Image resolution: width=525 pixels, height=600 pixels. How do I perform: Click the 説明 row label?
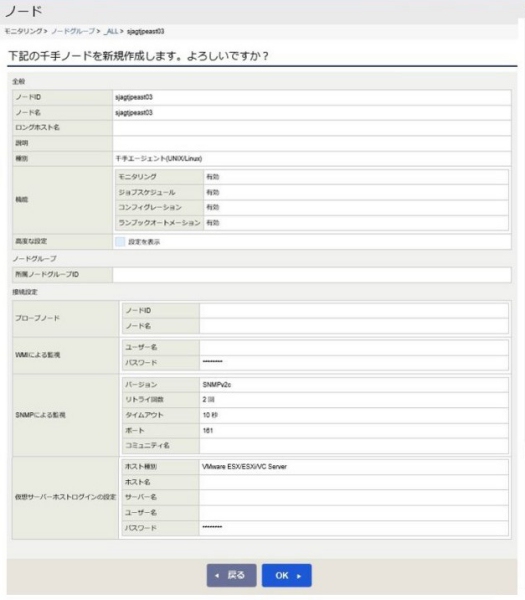(22, 143)
